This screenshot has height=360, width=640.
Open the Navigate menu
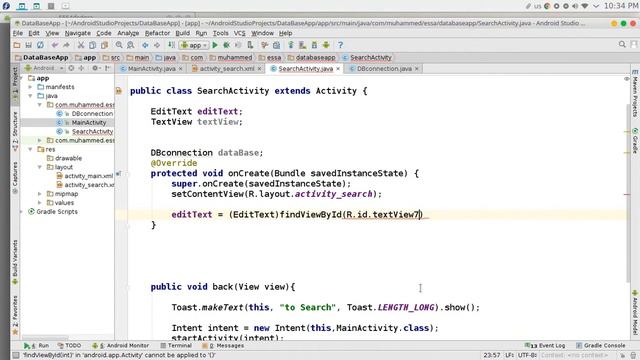(78, 33)
